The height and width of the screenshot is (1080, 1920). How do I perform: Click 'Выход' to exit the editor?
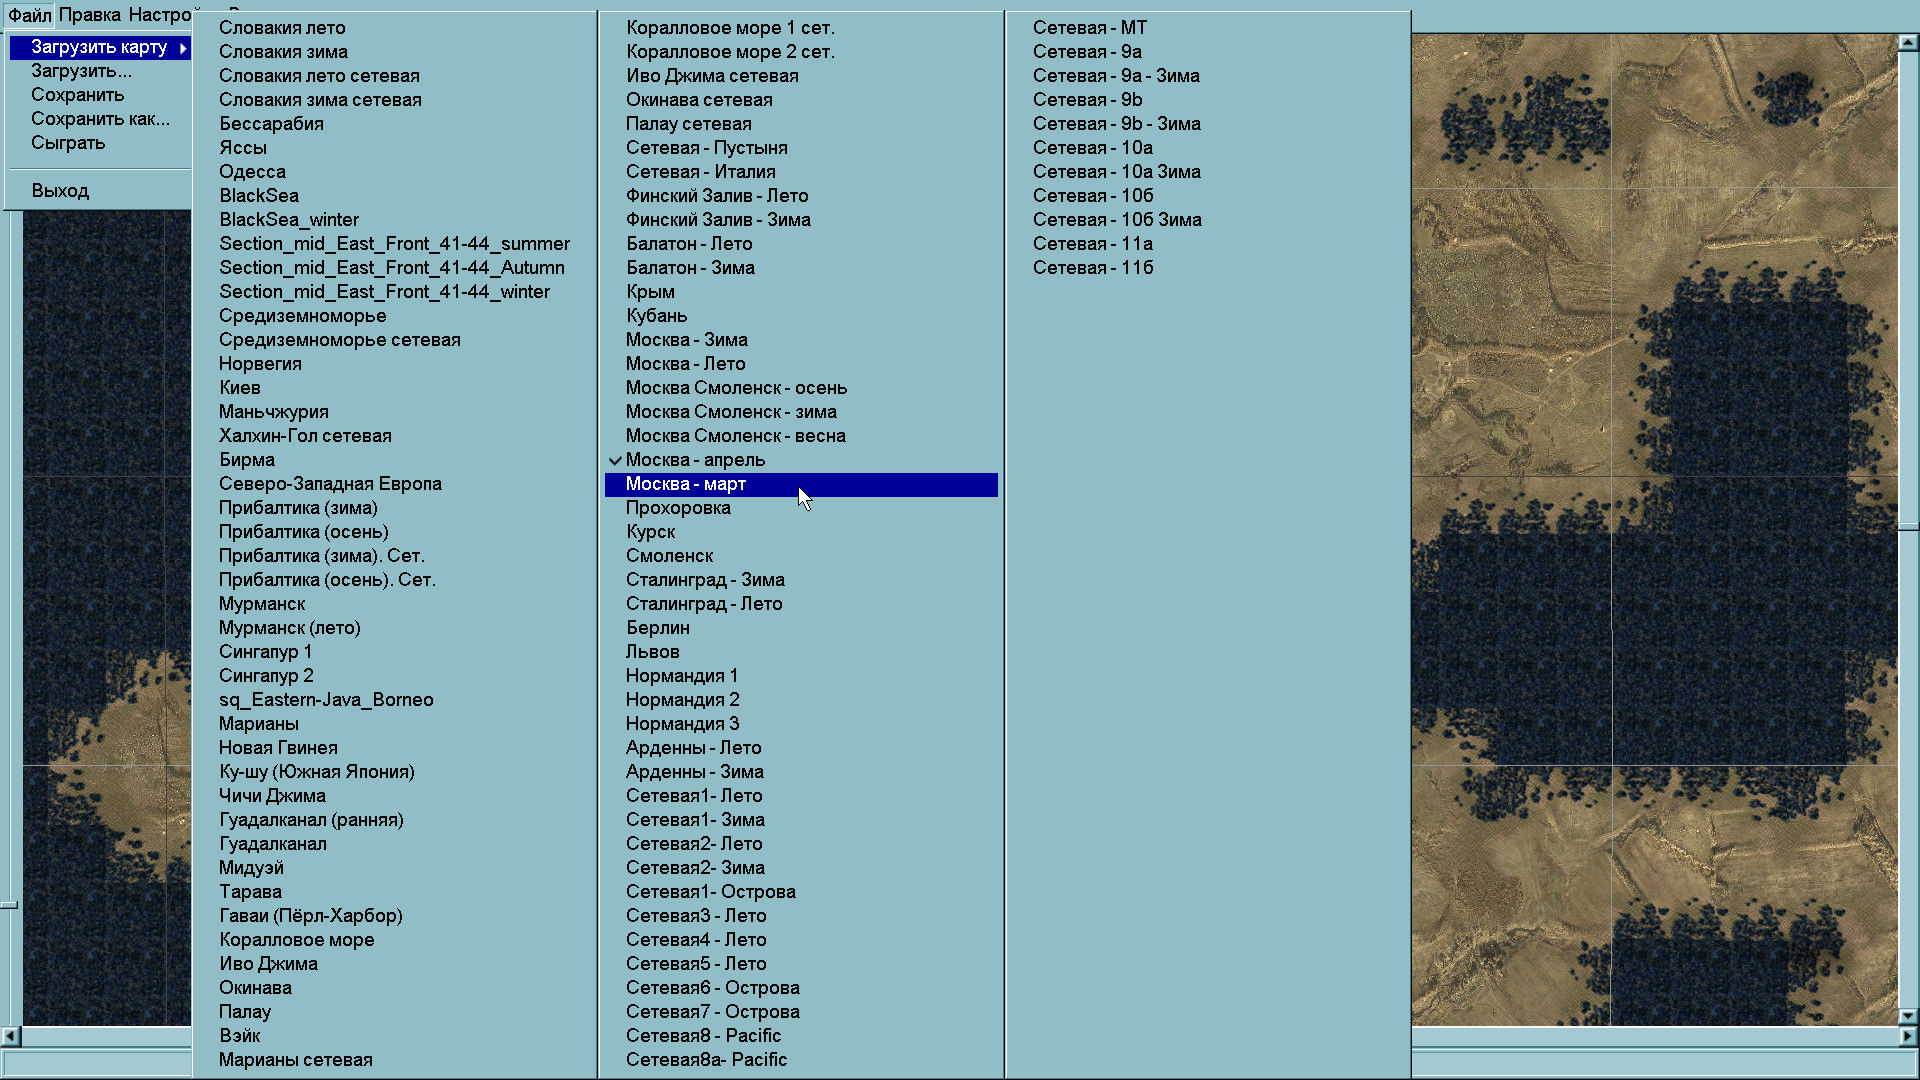(60, 191)
